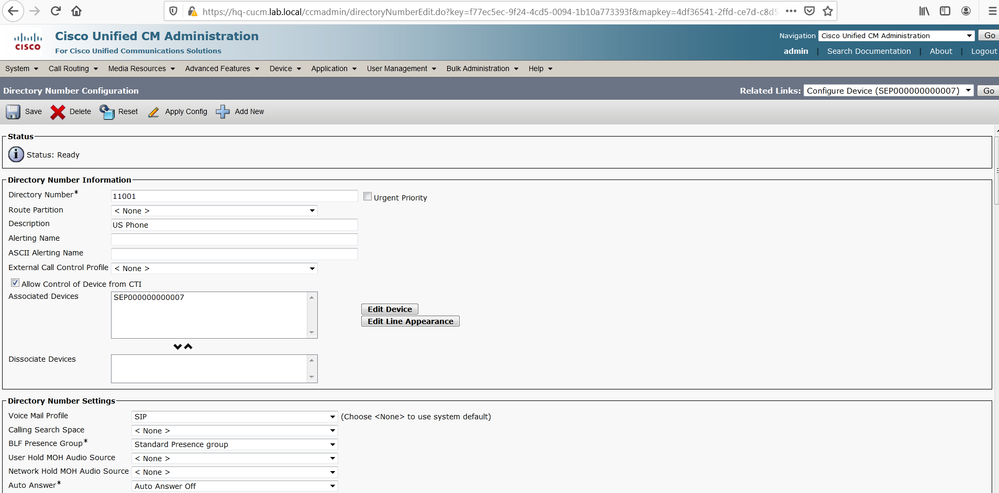Image resolution: width=999 pixels, height=493 pixels.
Task: Open the About link
Action: (x=941, y=51)
